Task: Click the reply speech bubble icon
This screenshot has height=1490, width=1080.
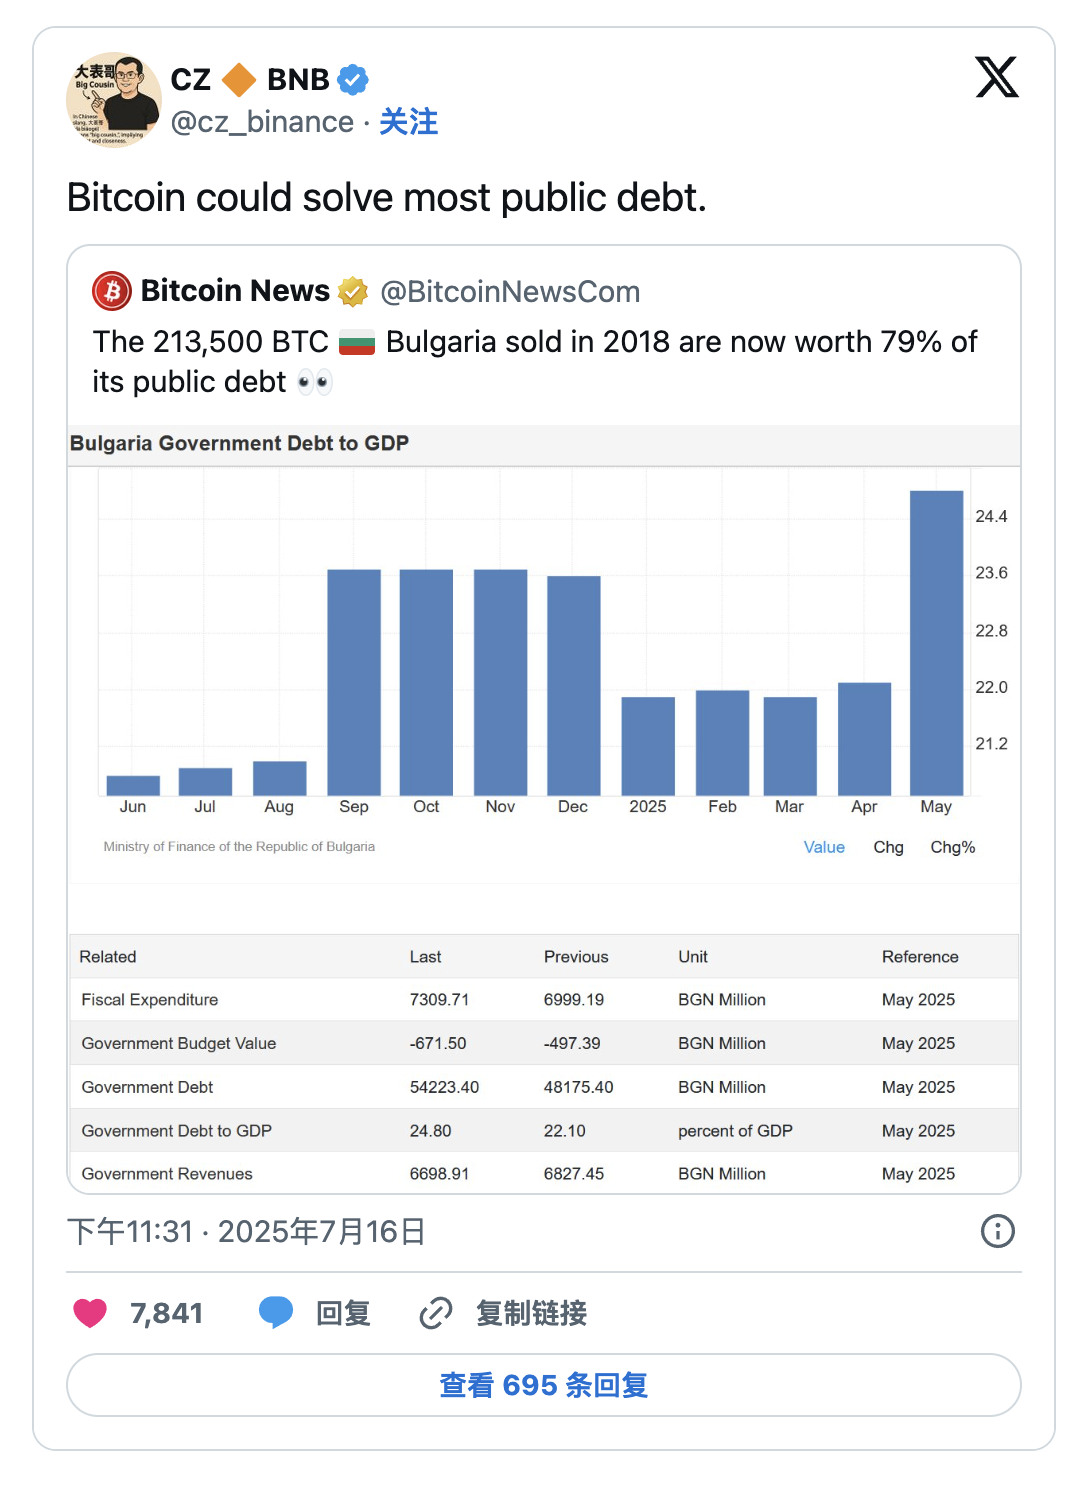Action: 276,1313
